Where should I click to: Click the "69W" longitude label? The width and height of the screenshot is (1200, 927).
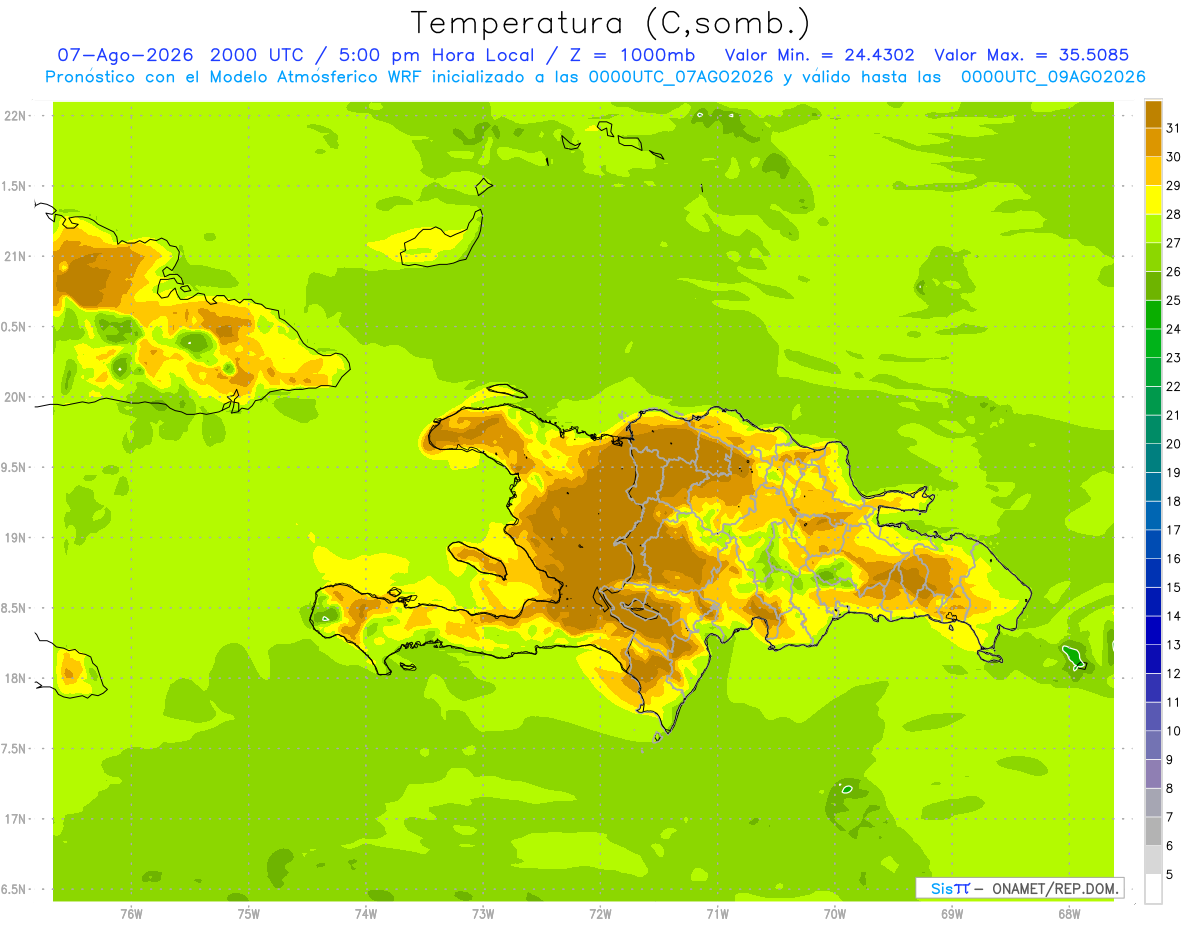pos(952,914)
